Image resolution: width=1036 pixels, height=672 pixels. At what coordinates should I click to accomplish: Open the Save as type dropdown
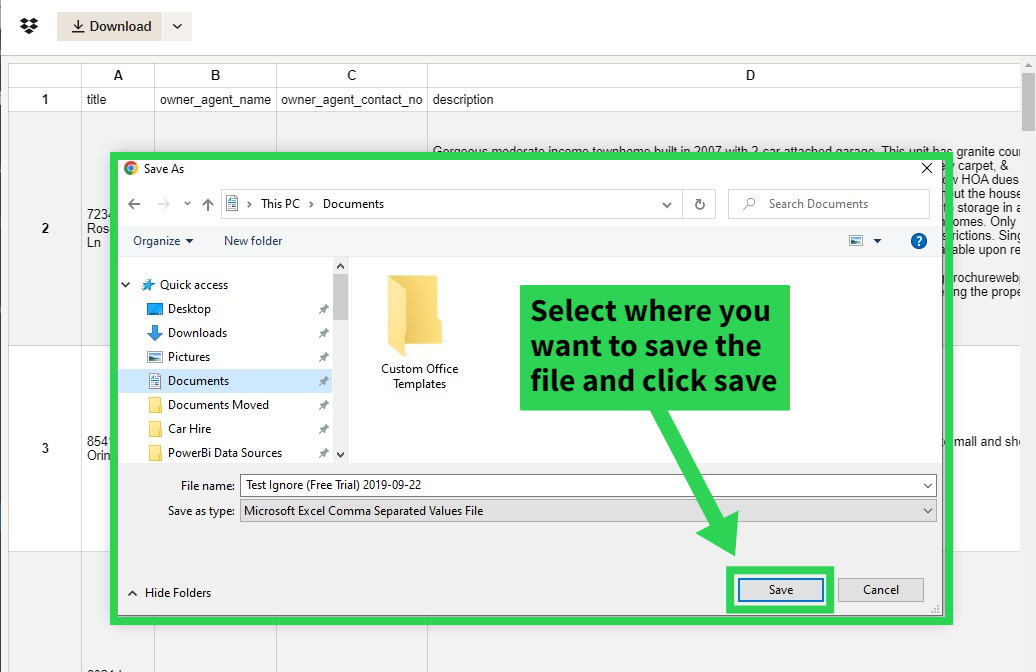588,511
